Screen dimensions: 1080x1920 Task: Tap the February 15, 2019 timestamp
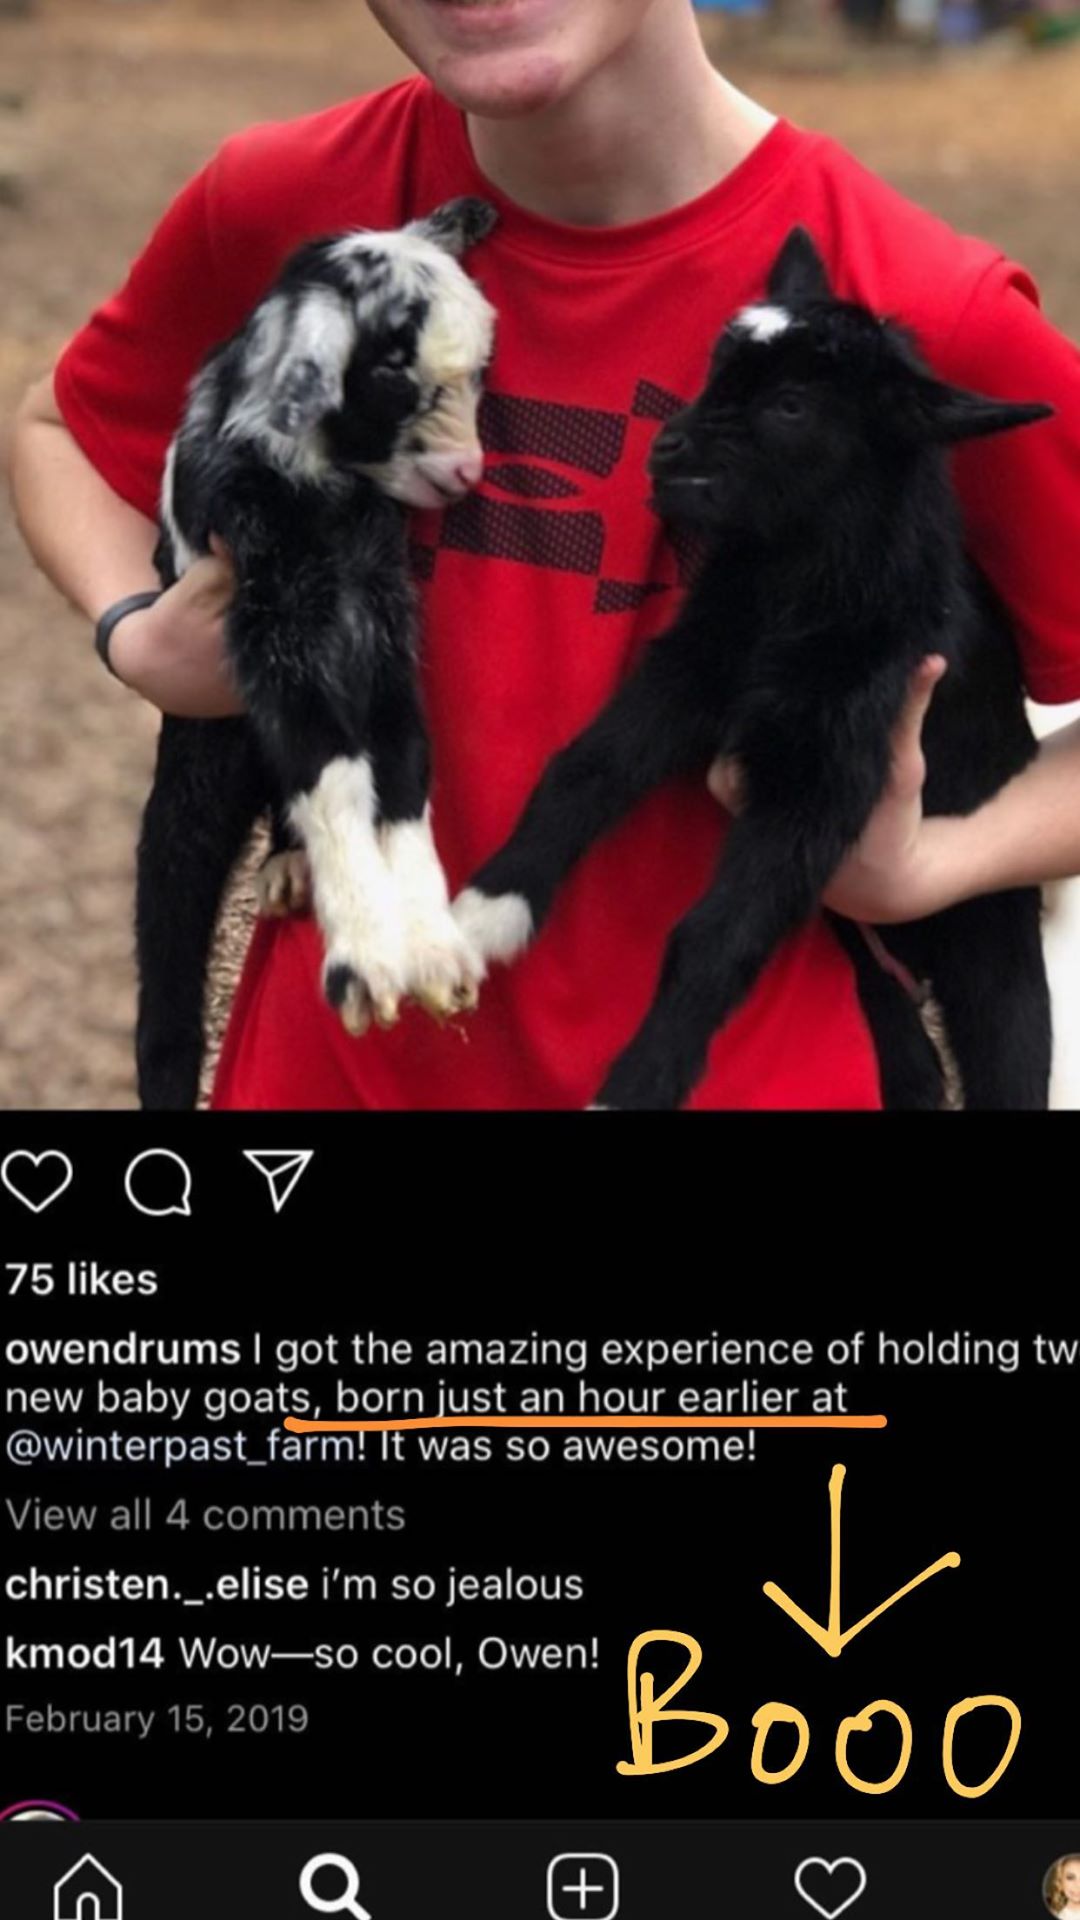[x=157, y=1719]
